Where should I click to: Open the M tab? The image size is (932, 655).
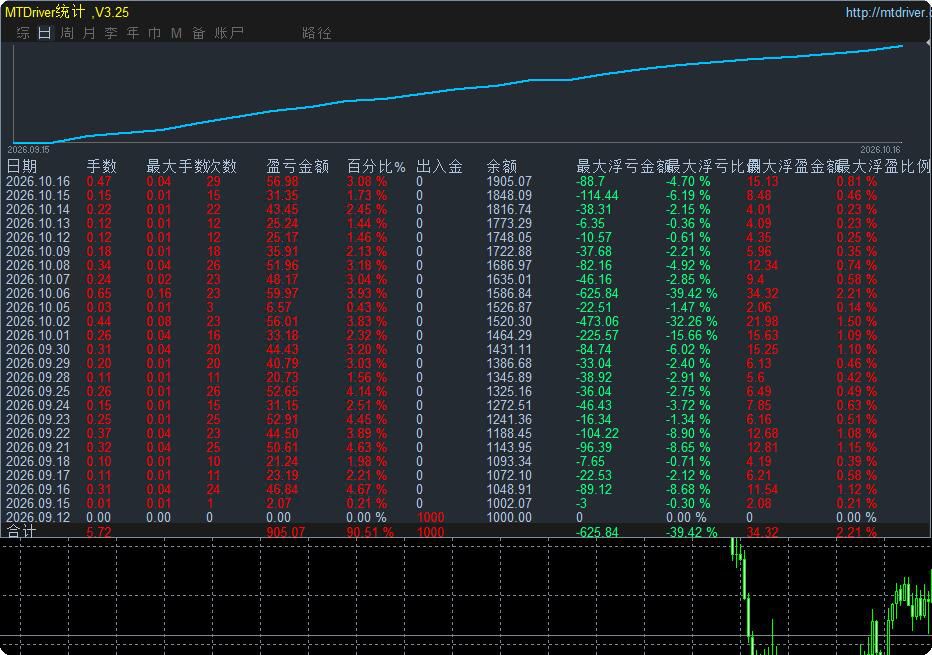[177, 33]
